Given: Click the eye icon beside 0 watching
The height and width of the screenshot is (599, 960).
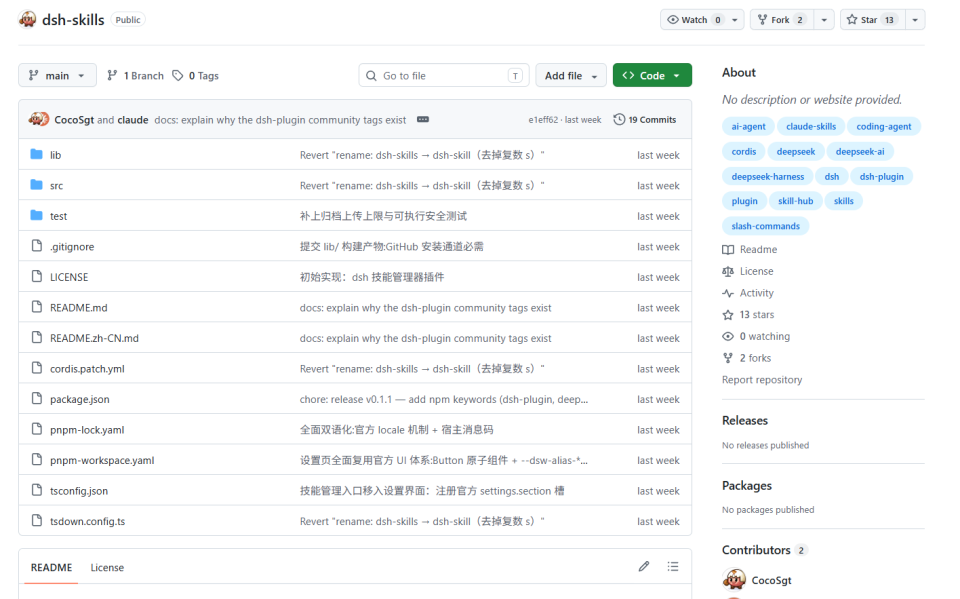Looking at the screenshot, I should 728,336.
